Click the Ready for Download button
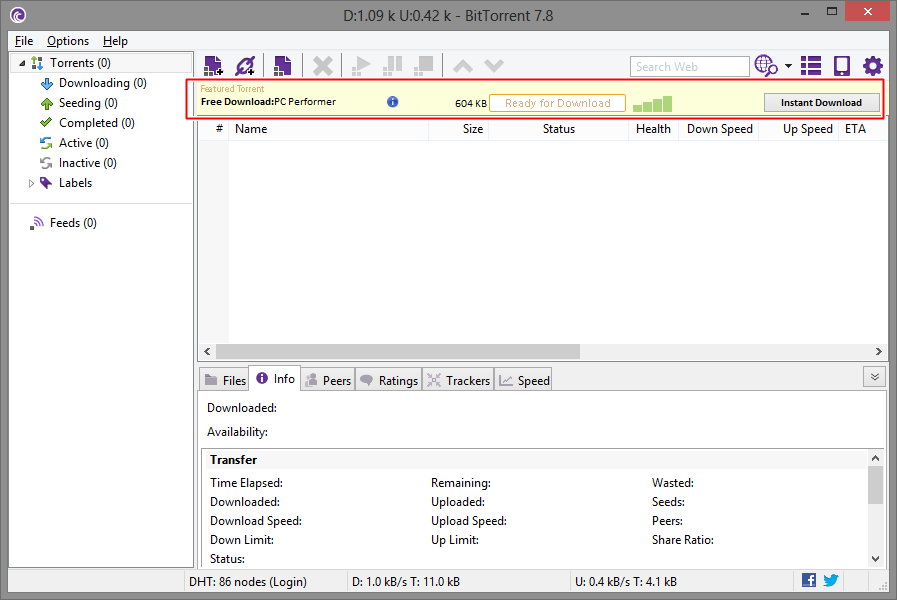897x600 pixels. coord(557,103)
